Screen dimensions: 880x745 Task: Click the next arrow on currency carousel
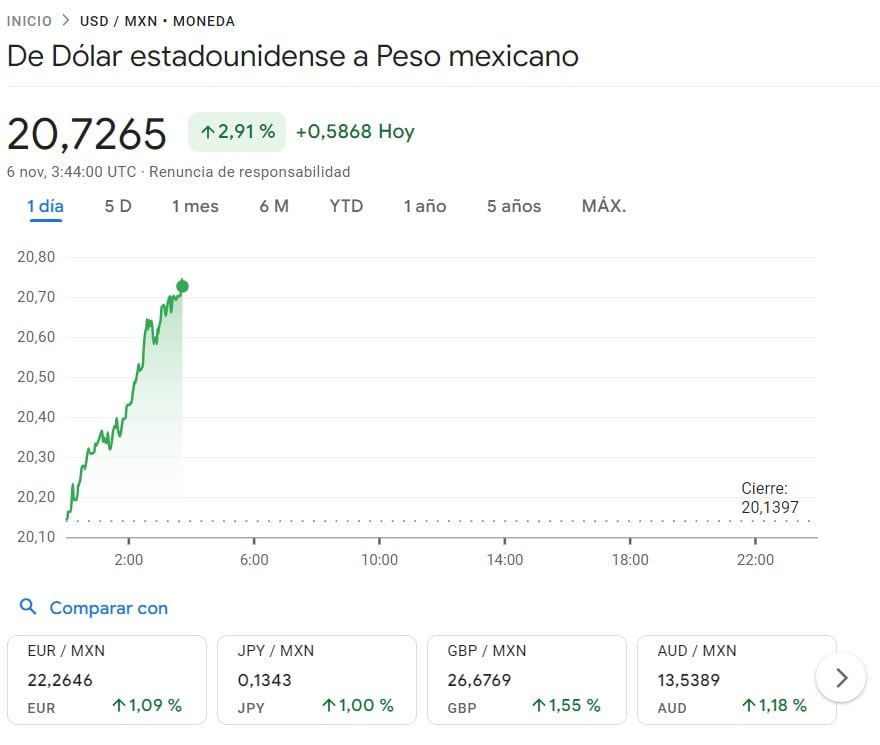click(x=841, y=679)
